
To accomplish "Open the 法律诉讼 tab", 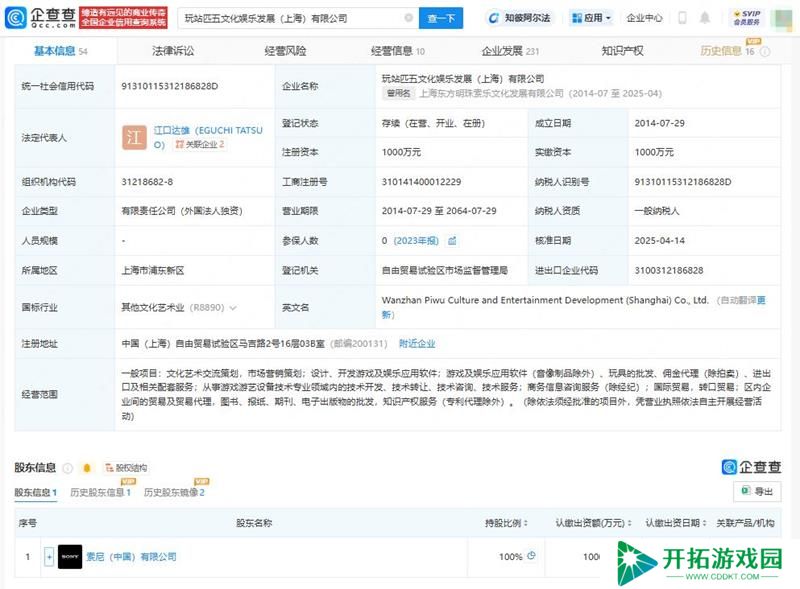I will [173, 51].
